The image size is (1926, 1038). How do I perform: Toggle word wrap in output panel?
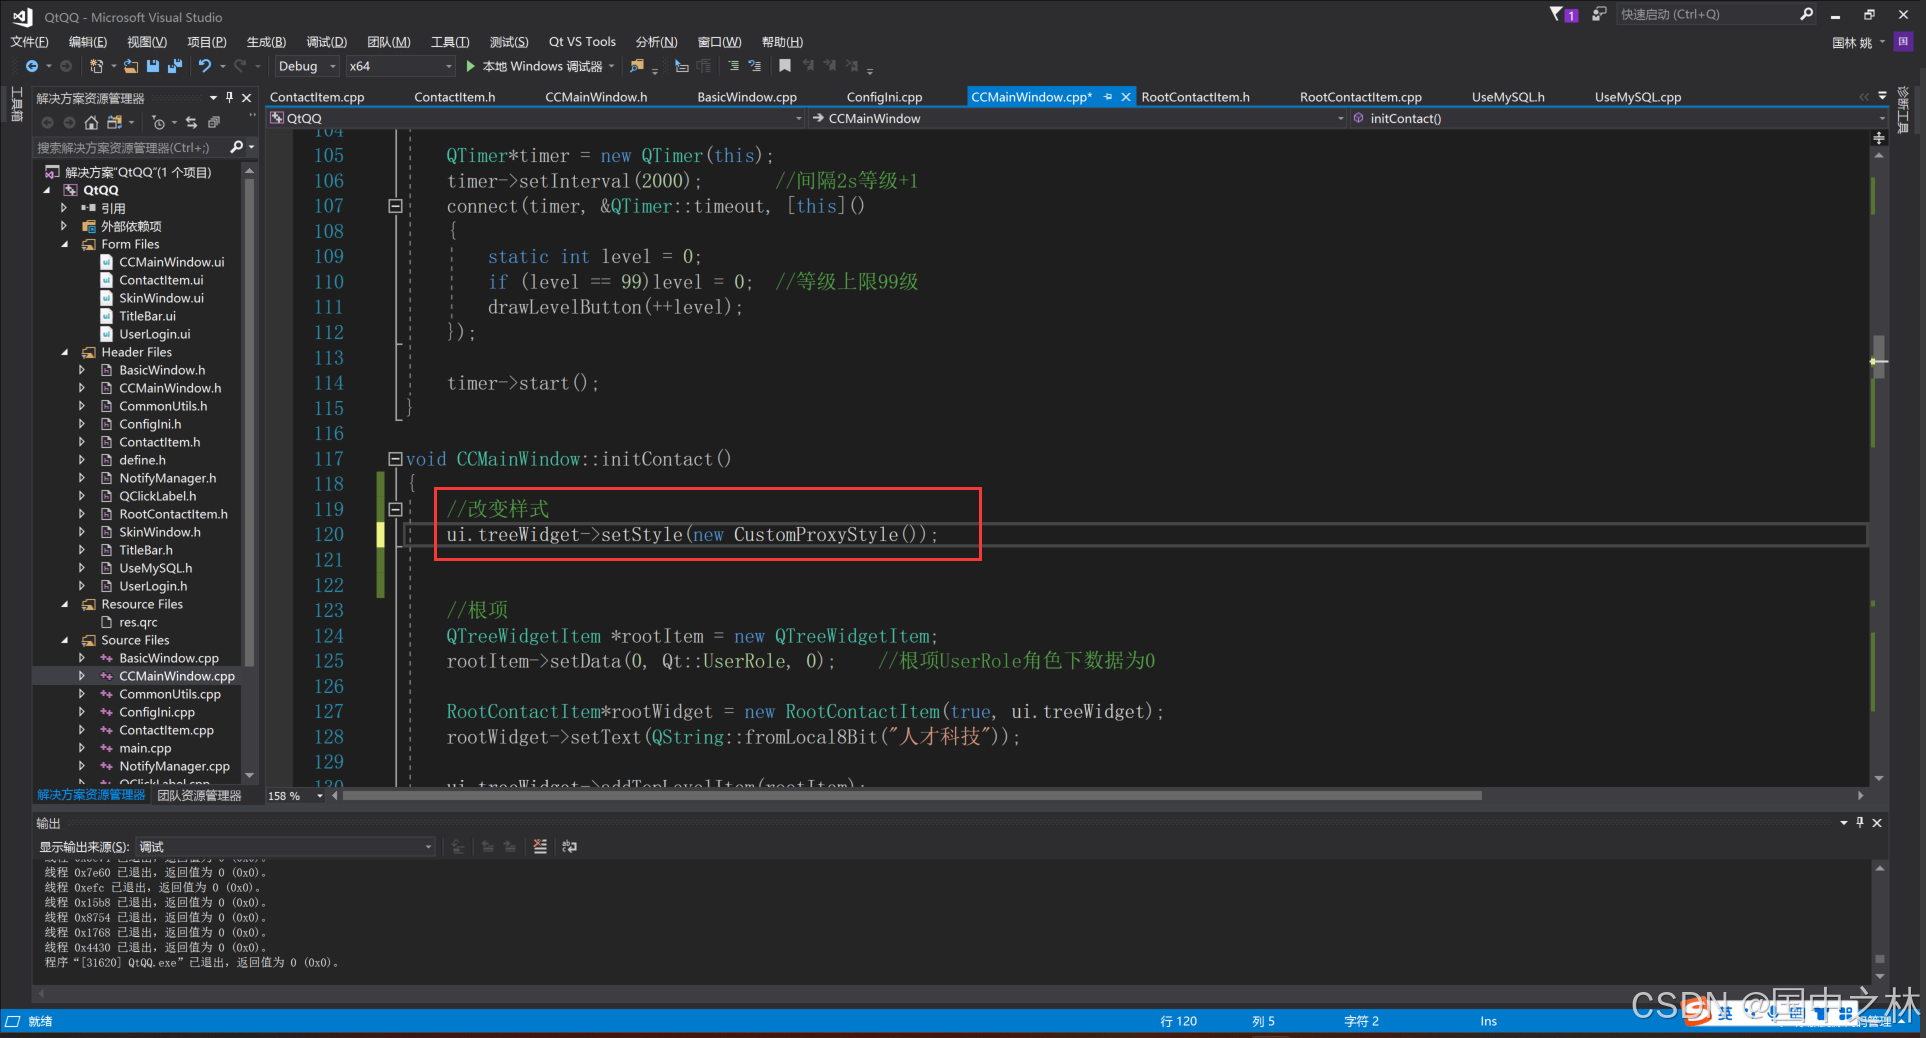coord(570,847)
